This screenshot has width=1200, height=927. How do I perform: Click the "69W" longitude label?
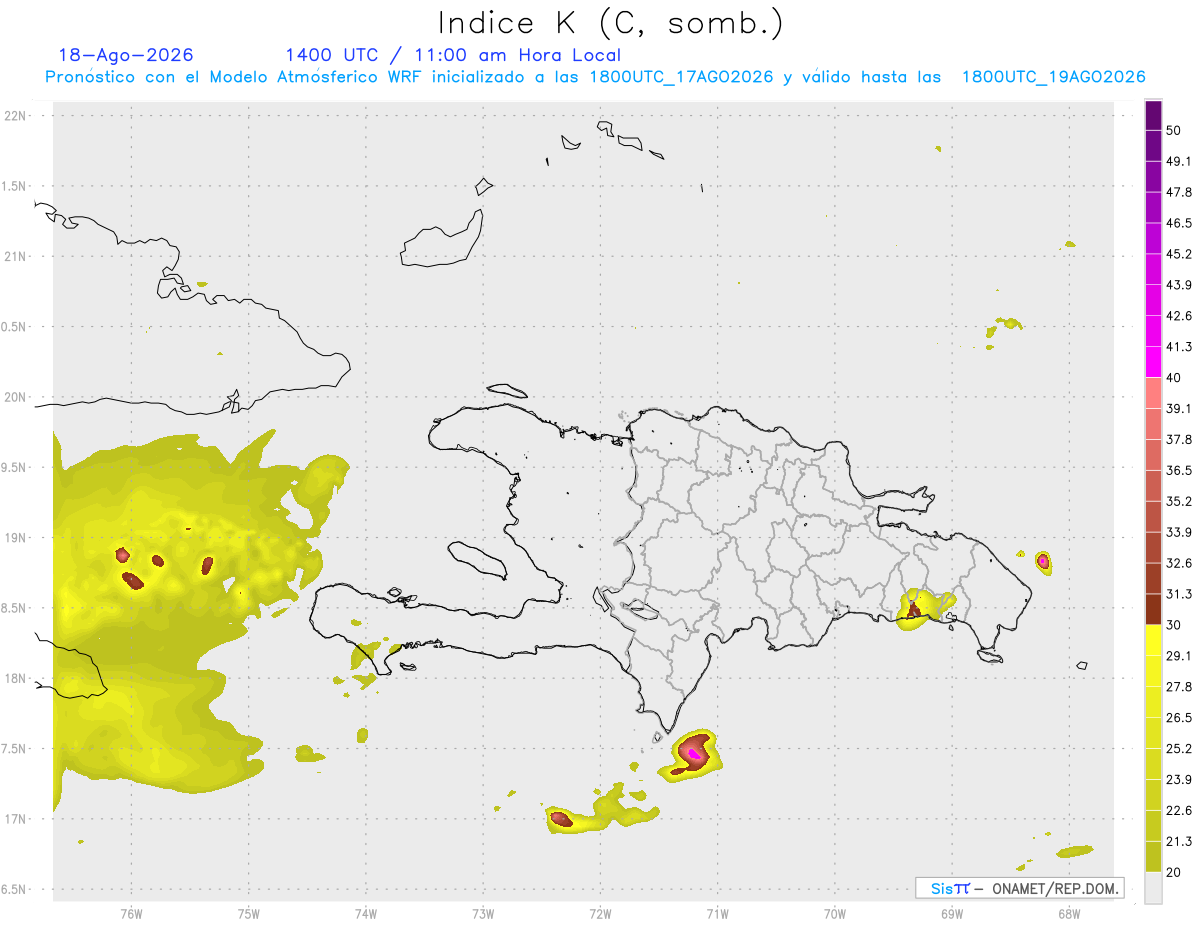(952, 914)
